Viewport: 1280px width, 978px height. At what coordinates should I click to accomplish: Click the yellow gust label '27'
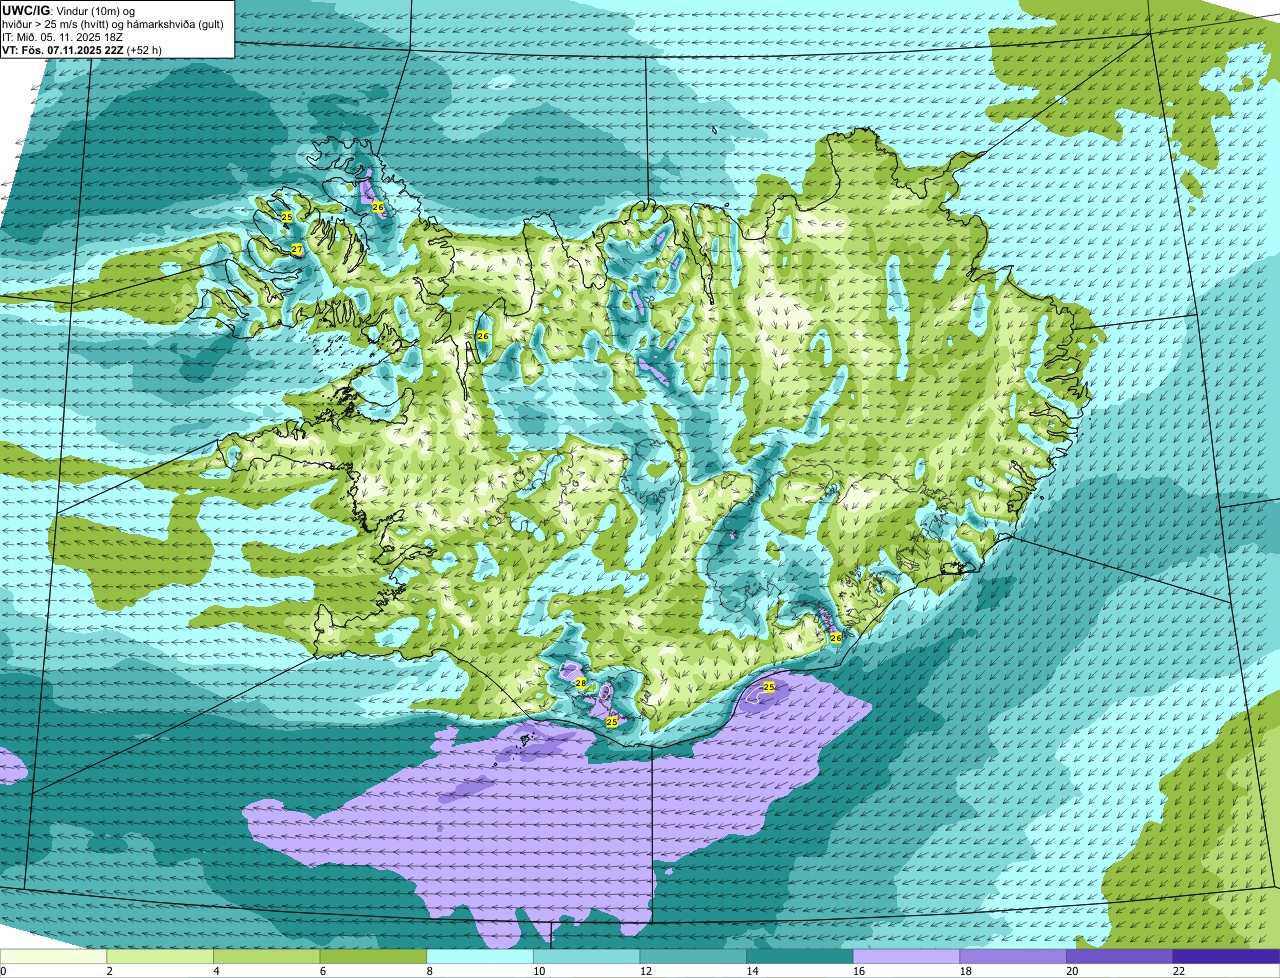point(297,249)
